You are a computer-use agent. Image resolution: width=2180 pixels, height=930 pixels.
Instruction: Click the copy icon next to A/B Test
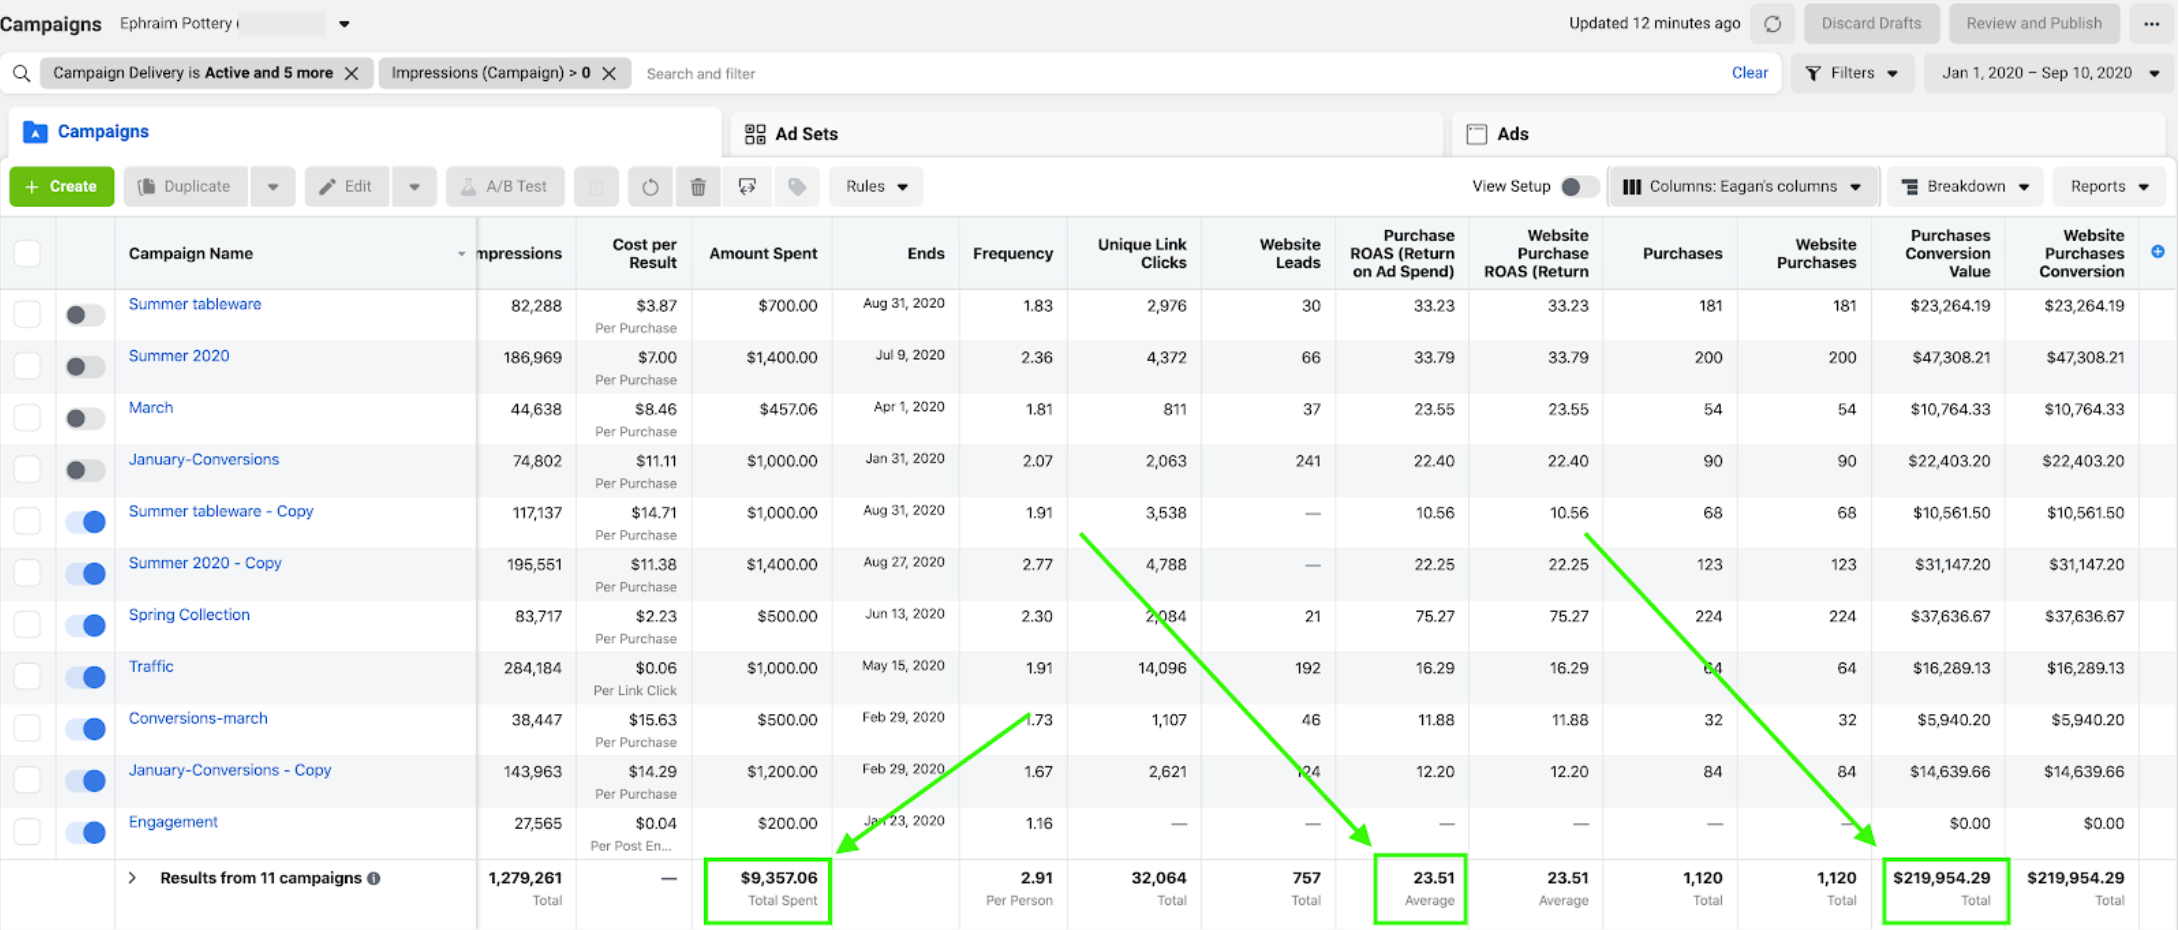(597, 187)
